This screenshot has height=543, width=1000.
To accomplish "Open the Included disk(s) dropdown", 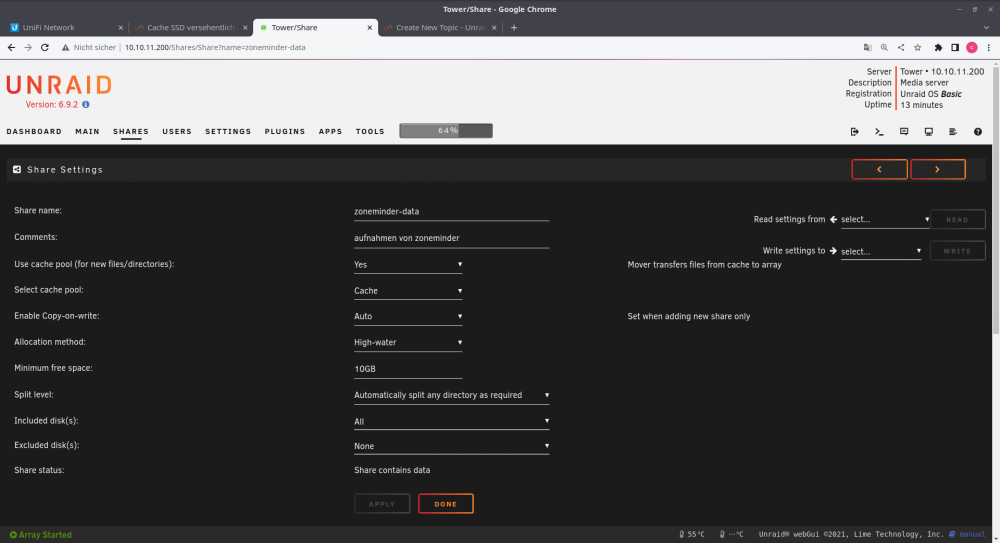I will [x=452, y=421].
